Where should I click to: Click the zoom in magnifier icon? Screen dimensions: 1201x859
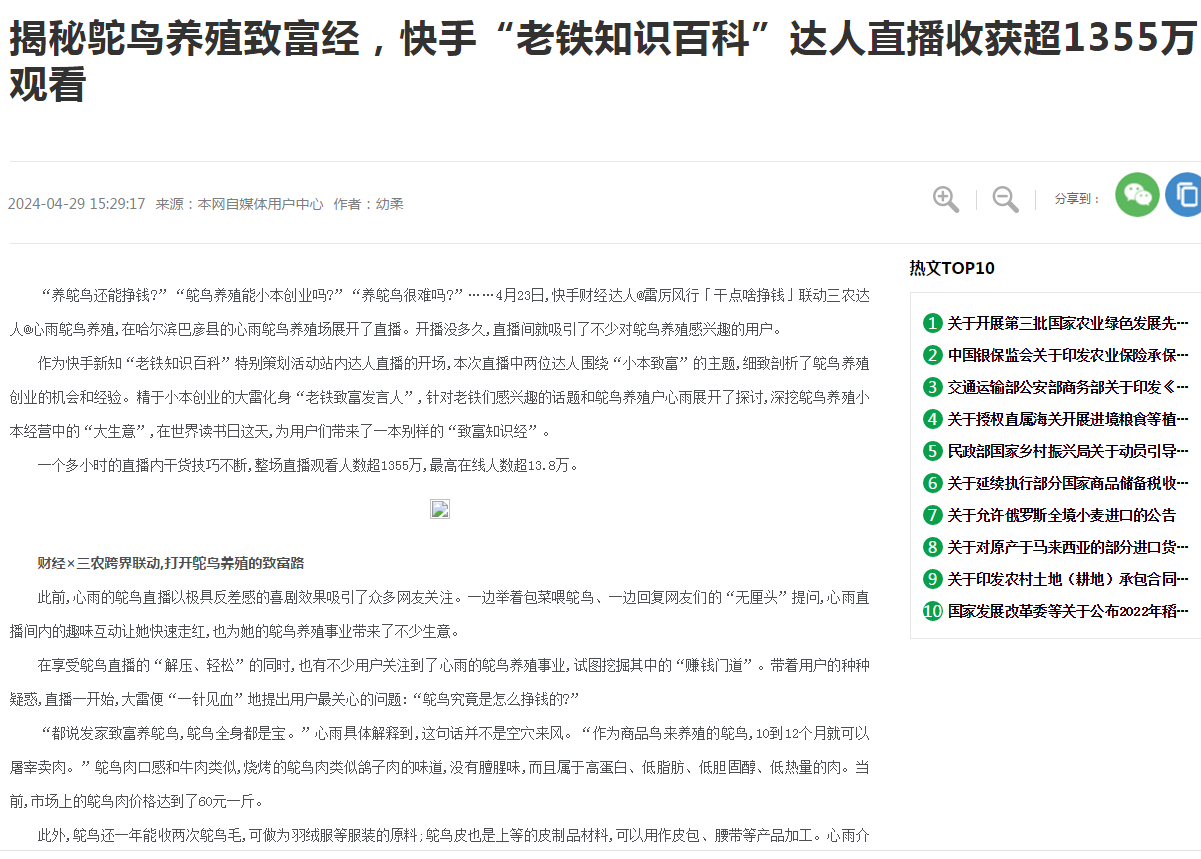[x=946, y=199]
